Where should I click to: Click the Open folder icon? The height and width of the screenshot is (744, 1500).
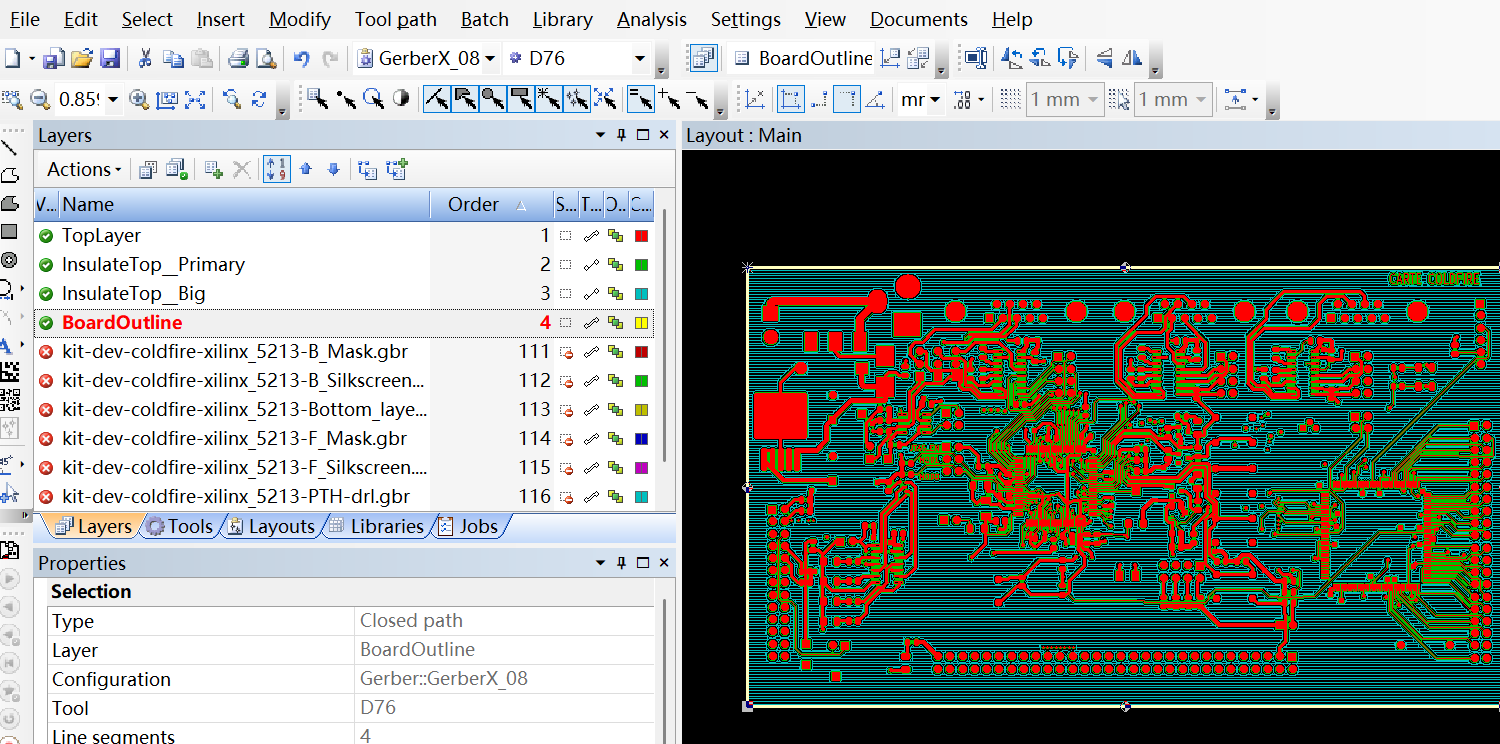coord(82,58)
